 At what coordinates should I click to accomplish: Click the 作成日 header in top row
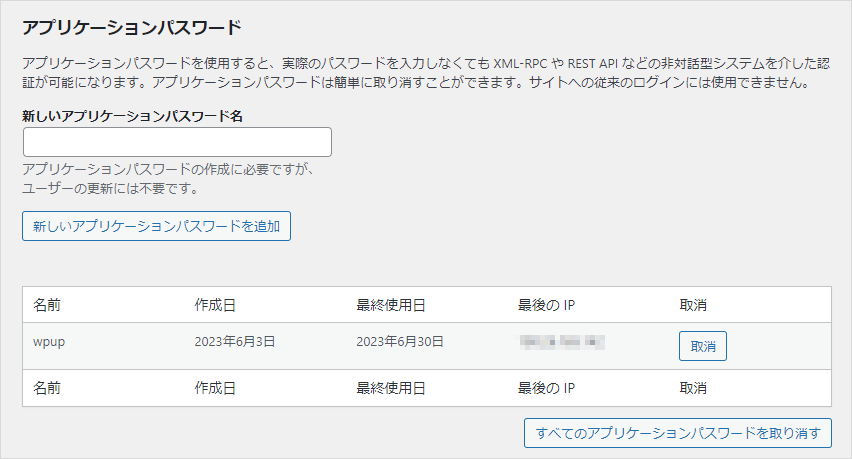pyautogui.click(x=215, y=305)
